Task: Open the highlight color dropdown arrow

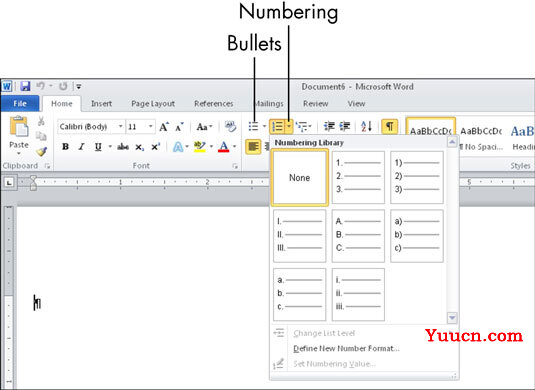Action: [x=211, y=147]
